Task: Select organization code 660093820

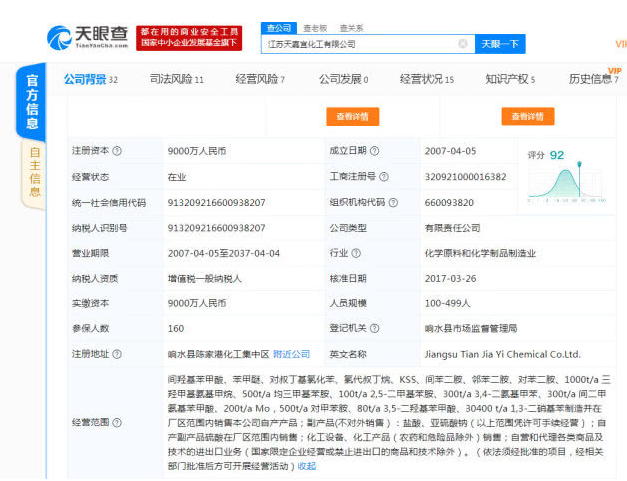Action: (x=449, y=203)
